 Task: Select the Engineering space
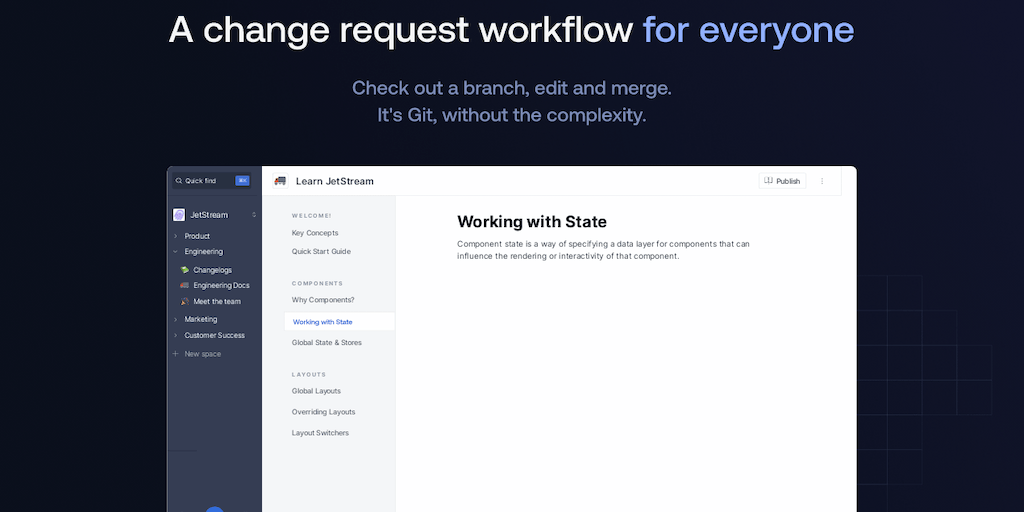(204, 251)
